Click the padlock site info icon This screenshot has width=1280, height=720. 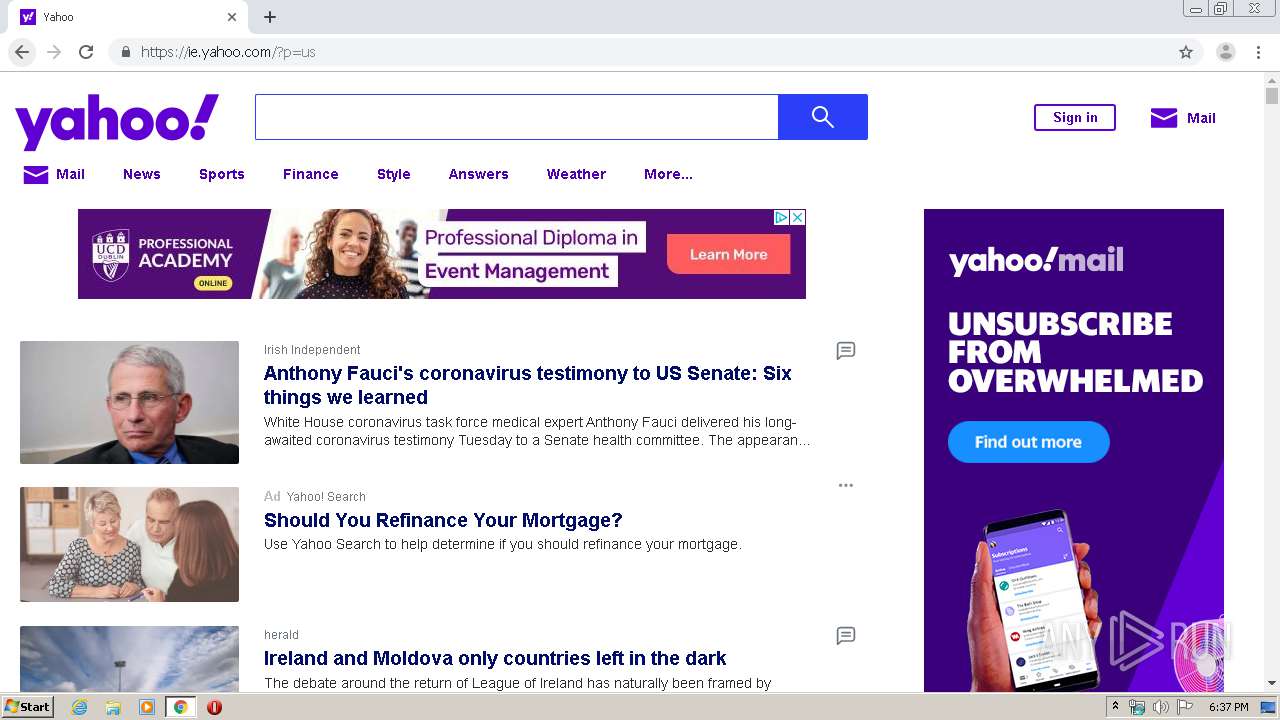click(x=125, y=52)
